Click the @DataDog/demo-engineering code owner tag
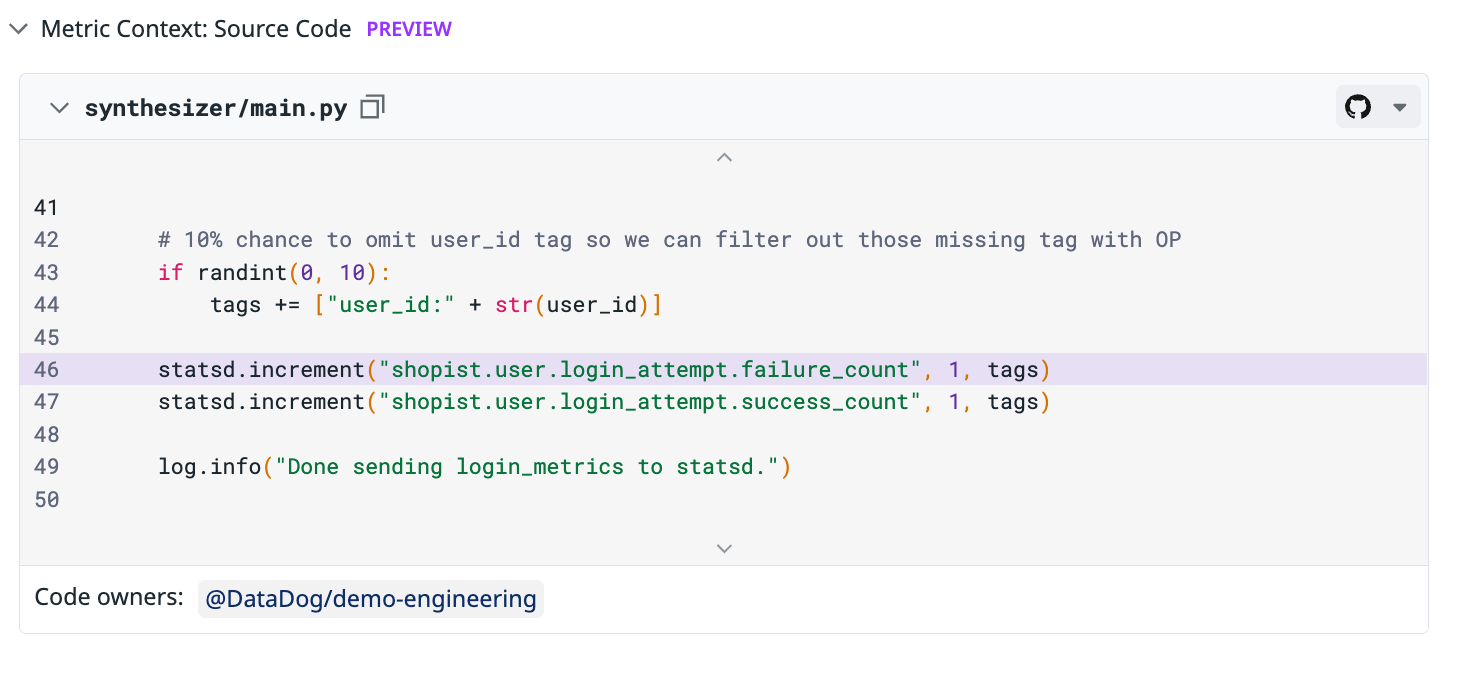Screen dimensions: 1458x678 [x=370, y=599]
